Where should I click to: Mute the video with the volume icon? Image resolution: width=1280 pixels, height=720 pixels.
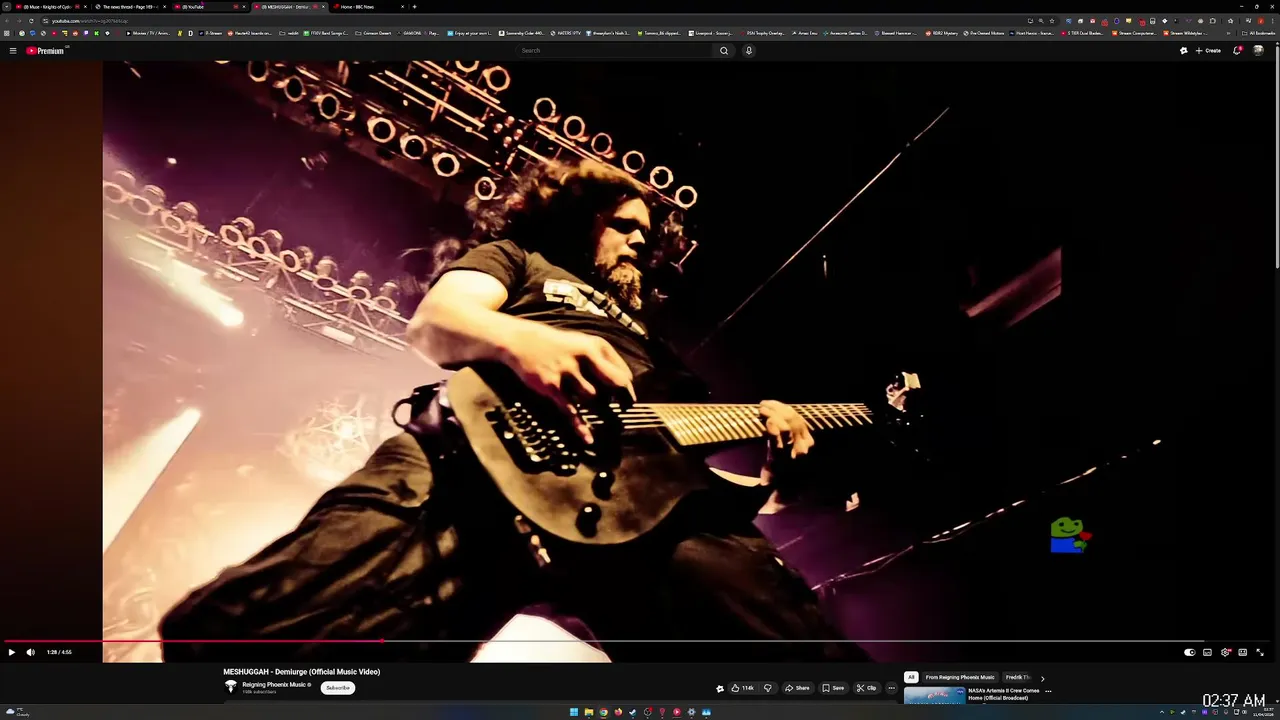30,652
